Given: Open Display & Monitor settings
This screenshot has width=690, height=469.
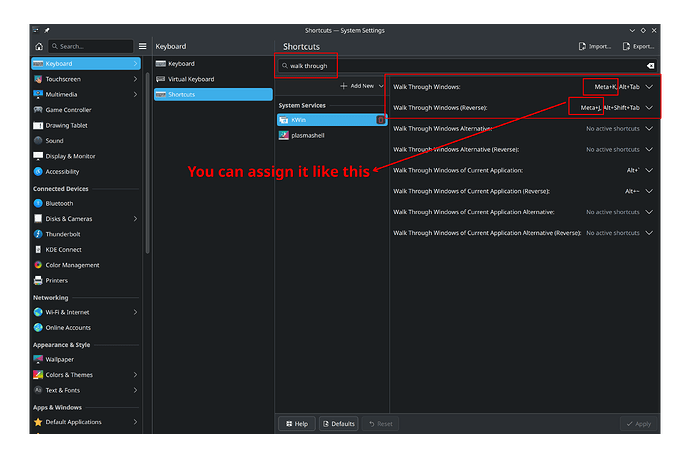Looking at the screenshot, I should click(86, 156).
